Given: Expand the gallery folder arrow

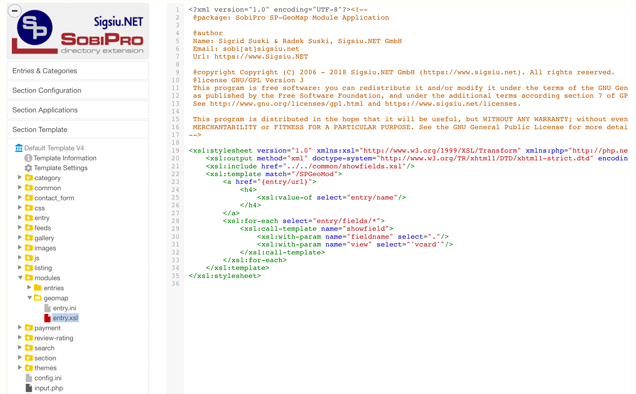Looking at the screenshot, I should pos(19,237).
